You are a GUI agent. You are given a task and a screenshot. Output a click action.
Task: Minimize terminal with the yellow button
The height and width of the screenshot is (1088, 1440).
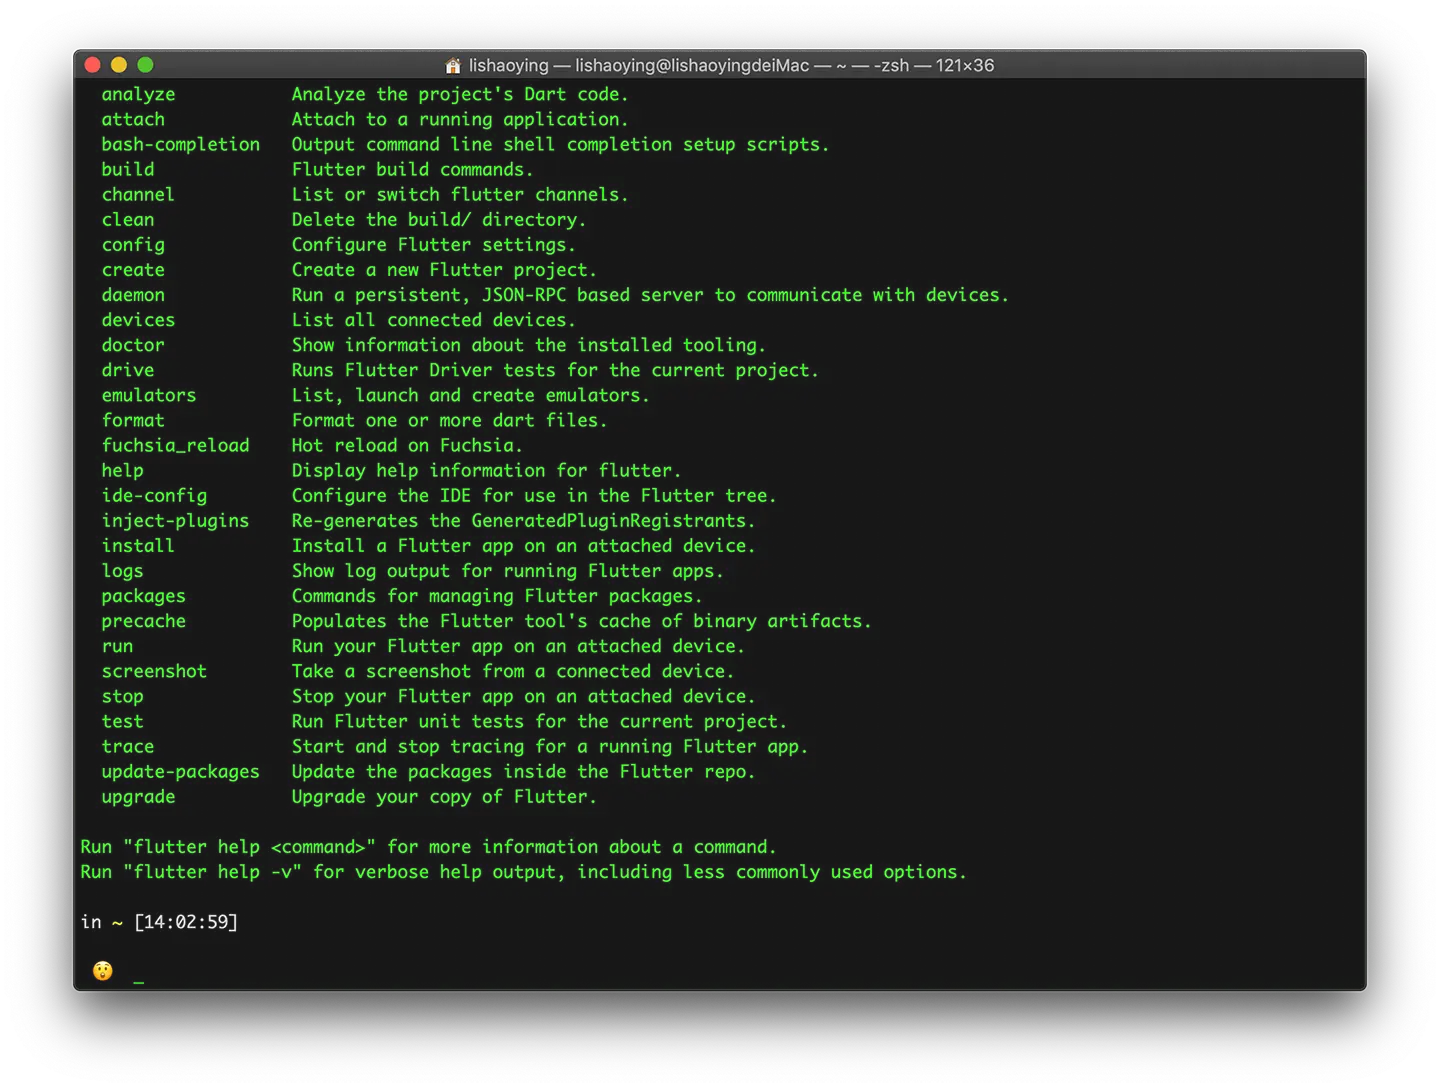click(x=119, y=65)
